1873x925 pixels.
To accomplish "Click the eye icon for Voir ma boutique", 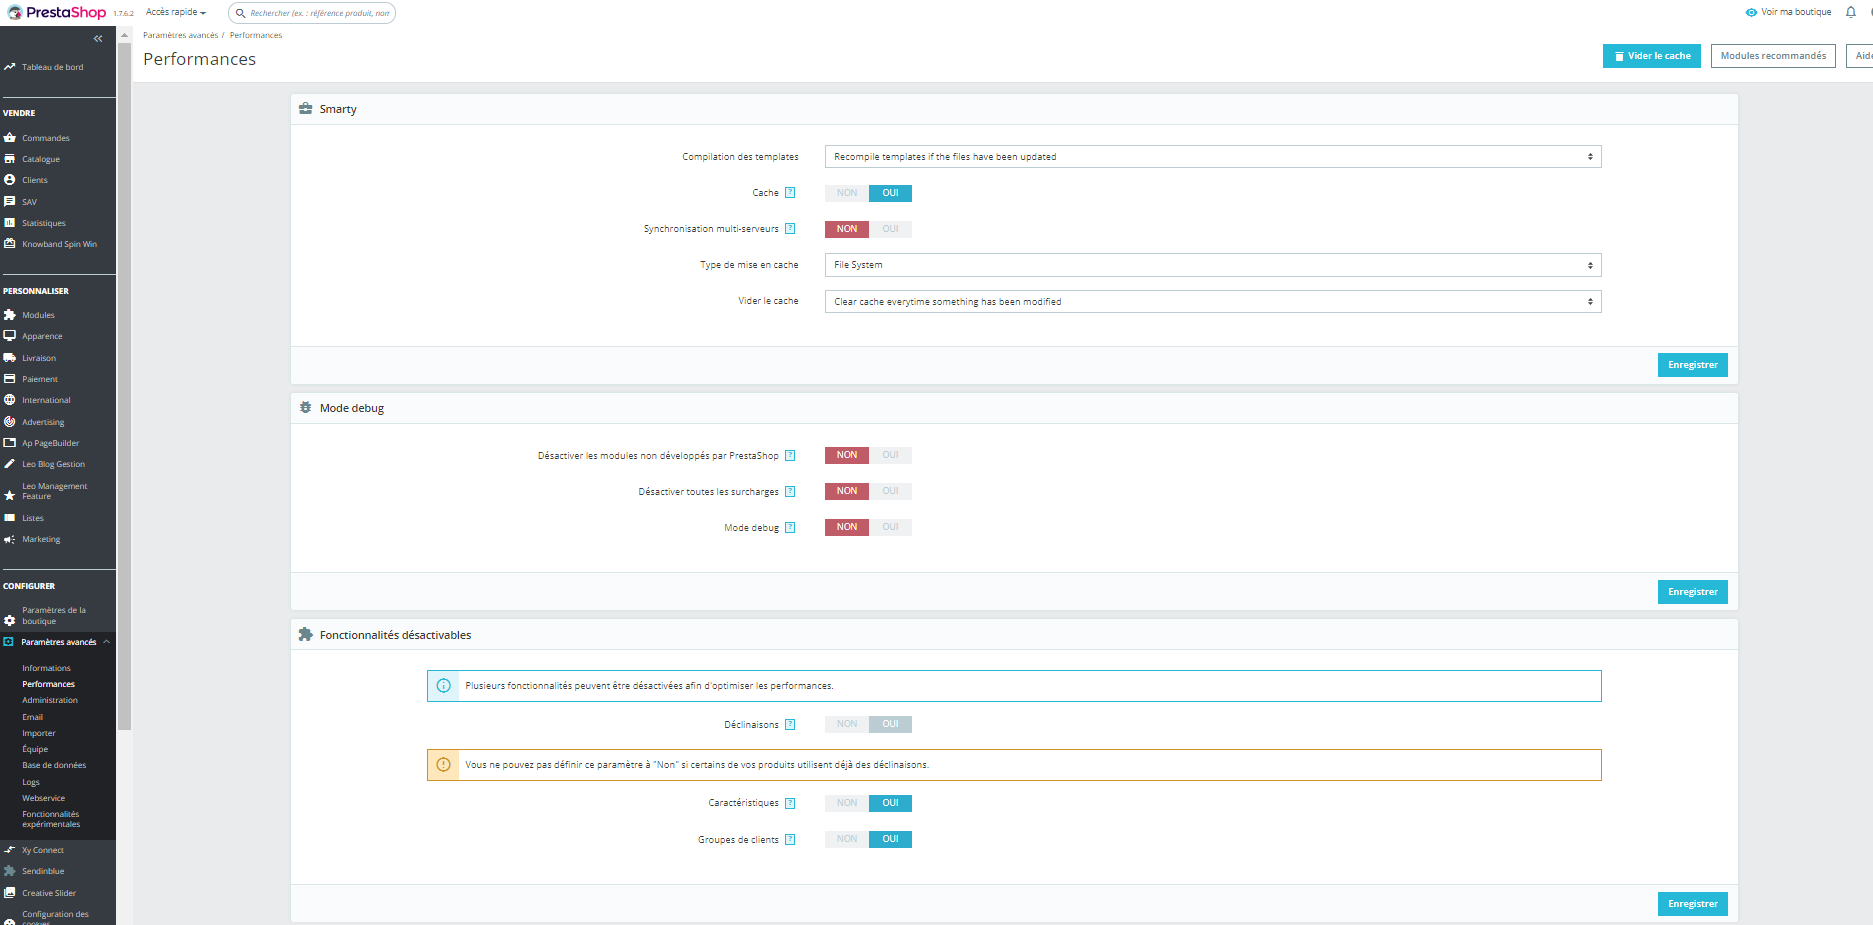I will [1751, 12].
